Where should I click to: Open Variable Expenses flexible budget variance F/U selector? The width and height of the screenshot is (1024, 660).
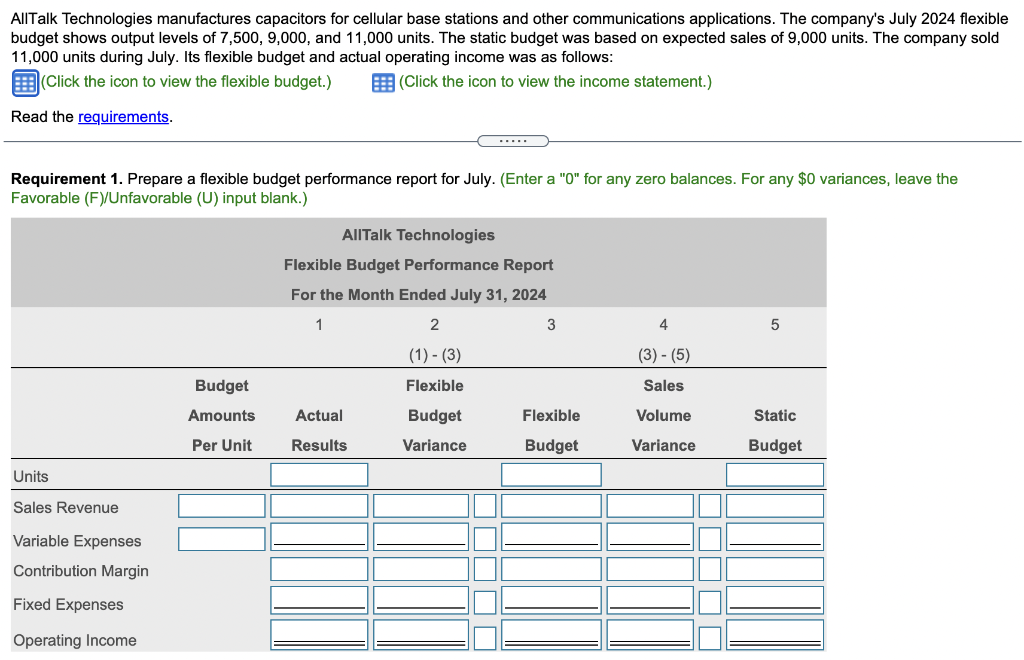click(x=485, y=538)
